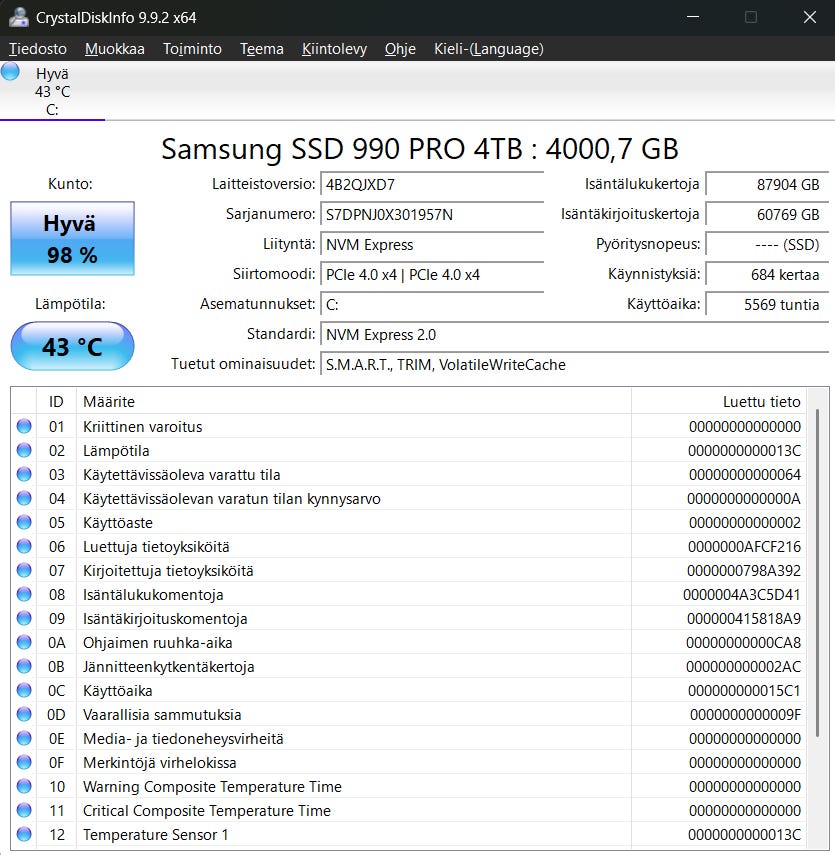Click raw value 0000004A3C5D41
This screenshot has height=855, width=835.
(x=742, y=594)
